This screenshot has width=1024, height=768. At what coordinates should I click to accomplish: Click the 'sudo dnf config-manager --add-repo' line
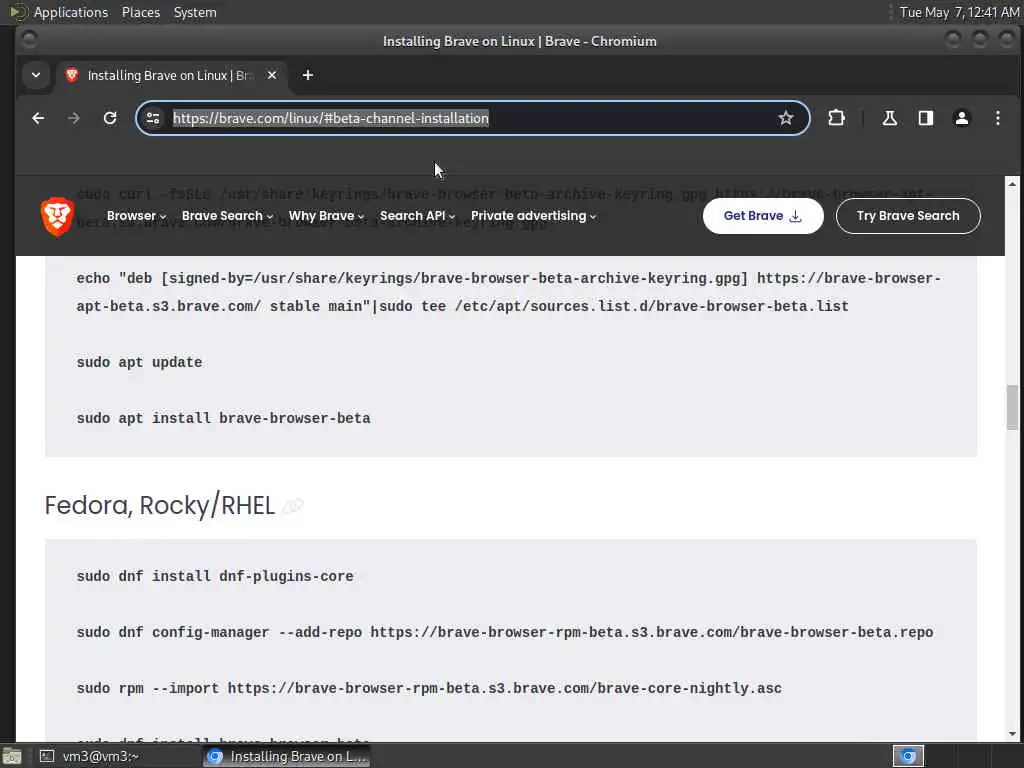tap(505, 633)
